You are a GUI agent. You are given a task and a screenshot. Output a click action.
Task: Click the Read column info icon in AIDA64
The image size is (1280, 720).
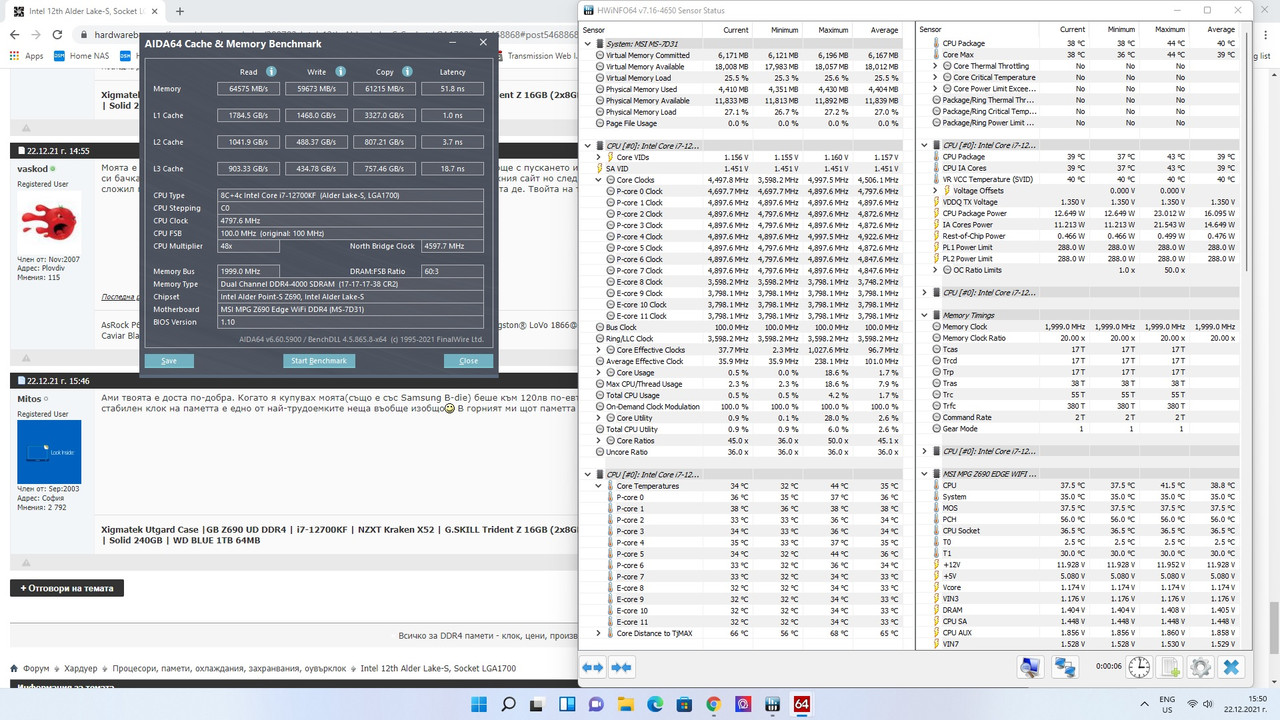[271, 72]
